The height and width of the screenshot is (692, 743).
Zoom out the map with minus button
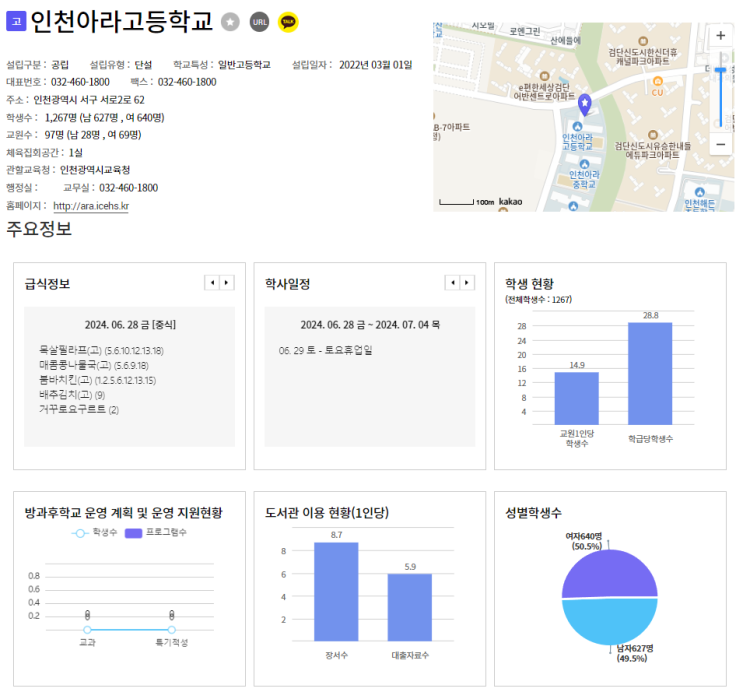[x=721, y=144]
